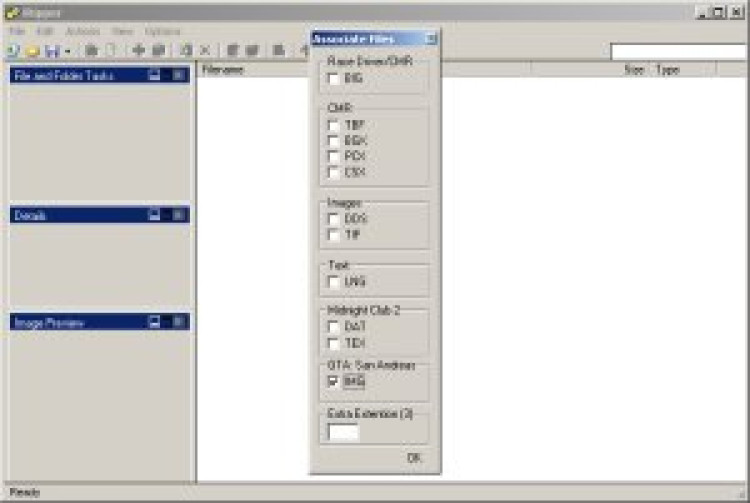Close the Associate Files dialog
The image size is (750, 503).
click(431, 39)
